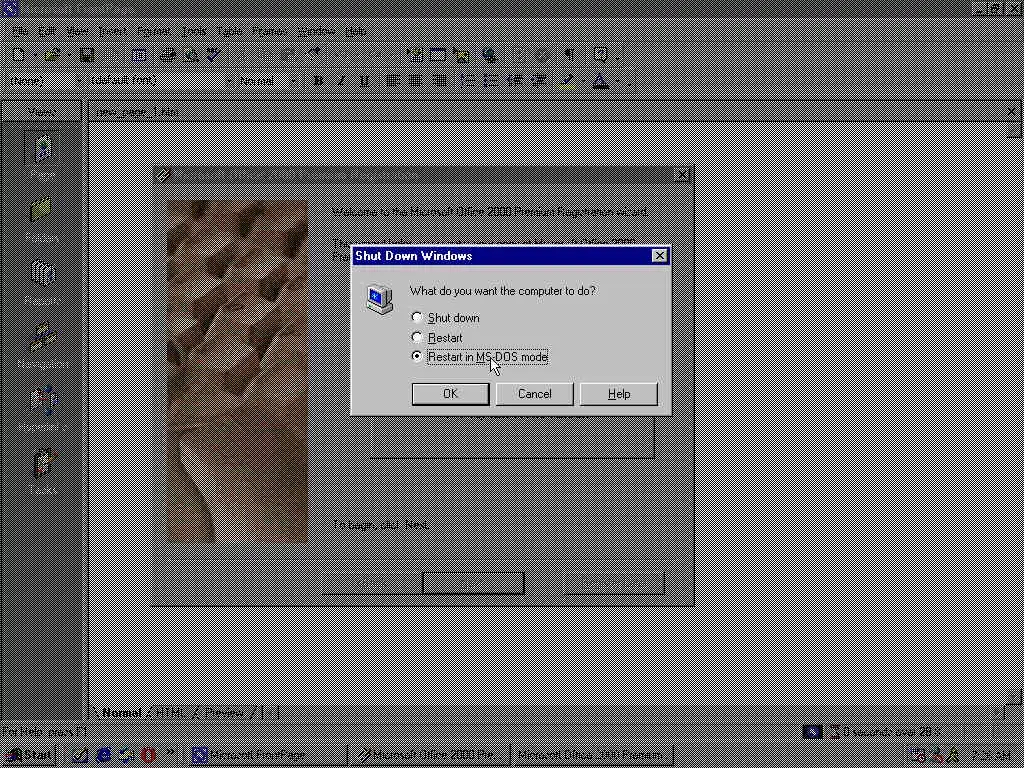Open the File menu in FrontPage
1024x768 pixels.
pyautogui.click(x=20, y=31)
